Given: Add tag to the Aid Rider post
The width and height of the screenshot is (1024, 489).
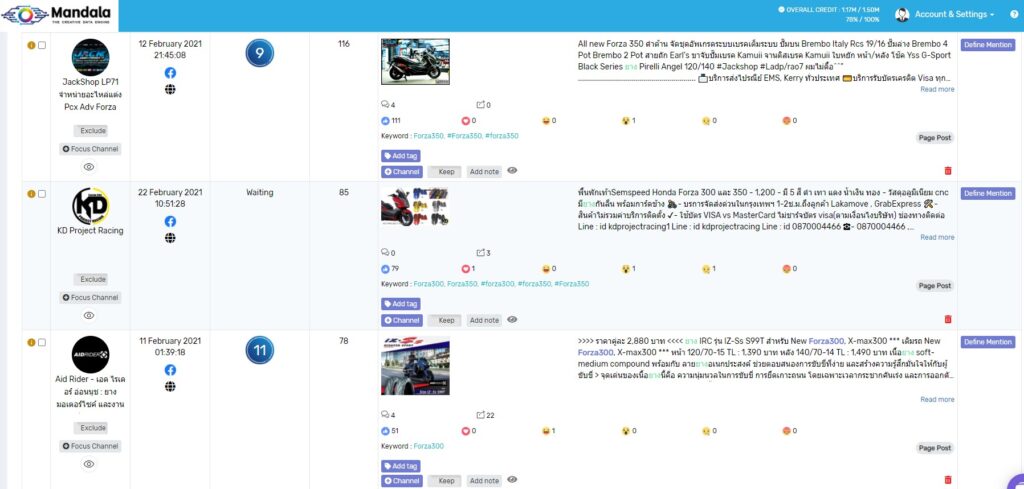Looking at the screenshot, I should 400,466.
